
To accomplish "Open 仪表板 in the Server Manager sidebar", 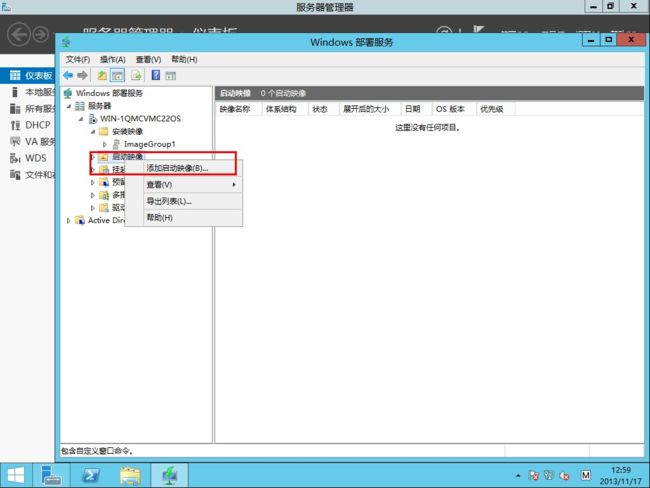I will (27, 75).
